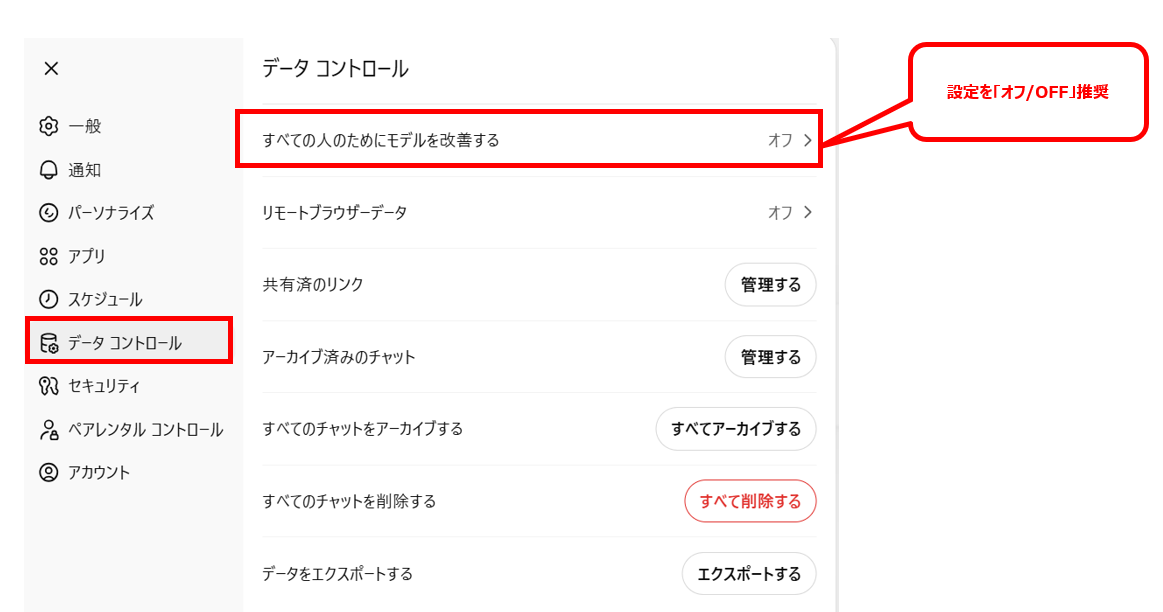Click the Data Controls (データ コントロール) database icon
The height and width of the screenshot is (612, 1163).
pos(49,343)
